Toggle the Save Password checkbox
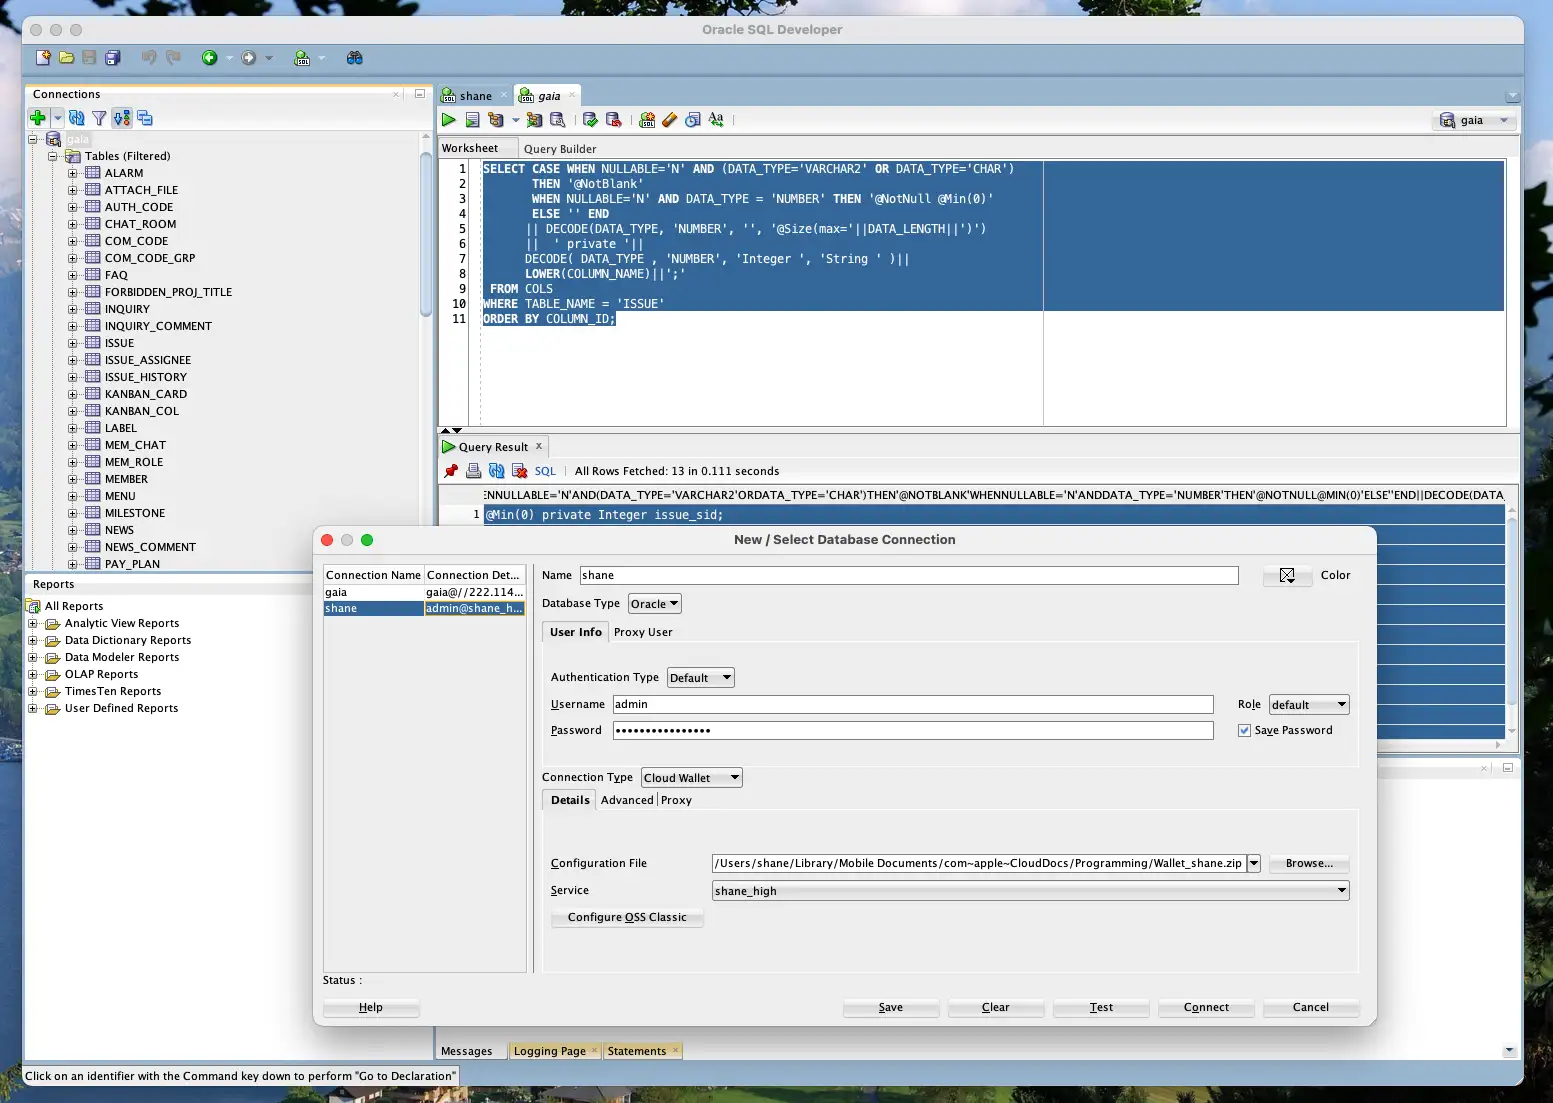Viewport: 1553px width, 1103px height. pyautogui.click(x=1244, y=731)
